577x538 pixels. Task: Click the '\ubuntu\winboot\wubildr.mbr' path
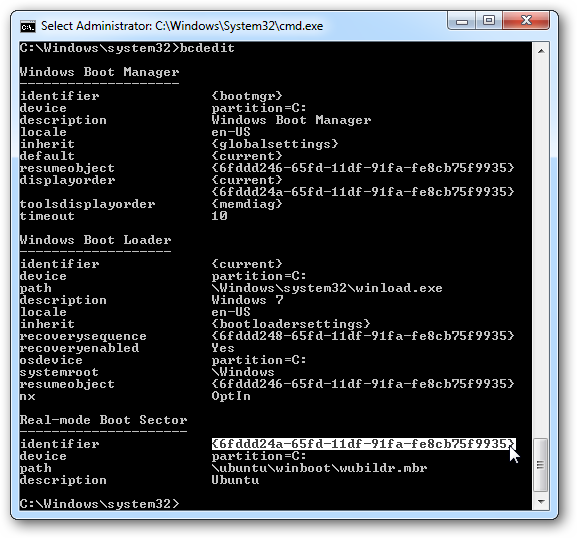click(319, 468)
